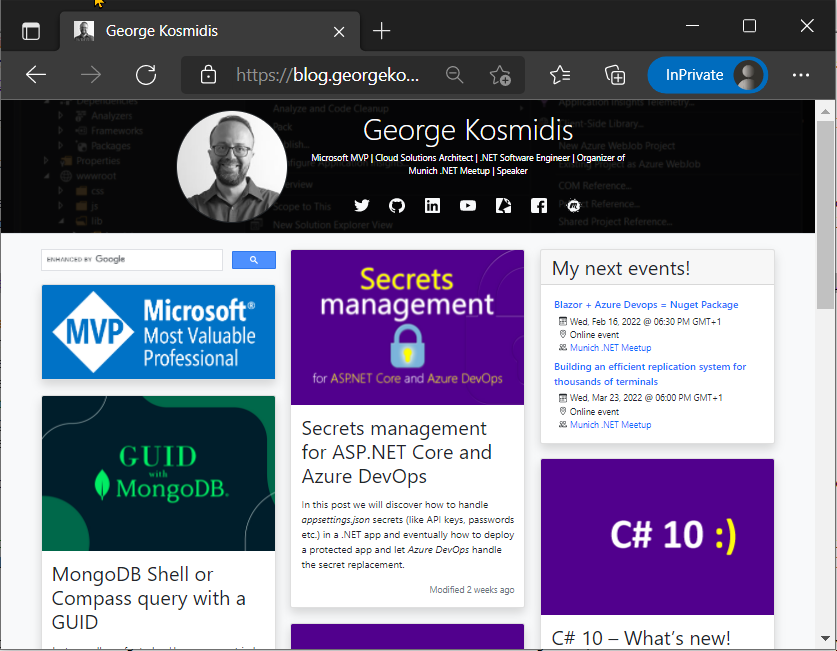Image resolution: width=837 pixels, height=651 pixels.
Task: Toggle vertical tabs actions menu
Action: (31, 31)
